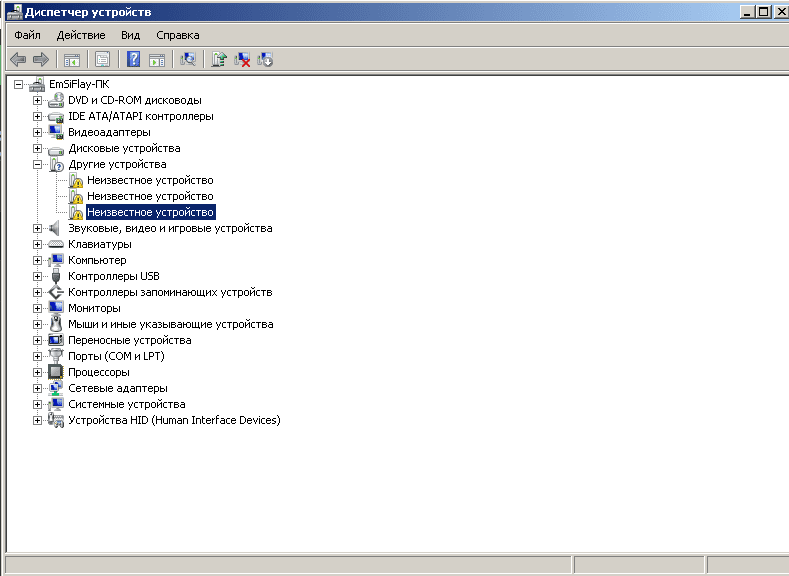Expand the Видеоадаптеры tree node
Image resolution: width=789 pixels, height=576 pixels.
(38, 132)
